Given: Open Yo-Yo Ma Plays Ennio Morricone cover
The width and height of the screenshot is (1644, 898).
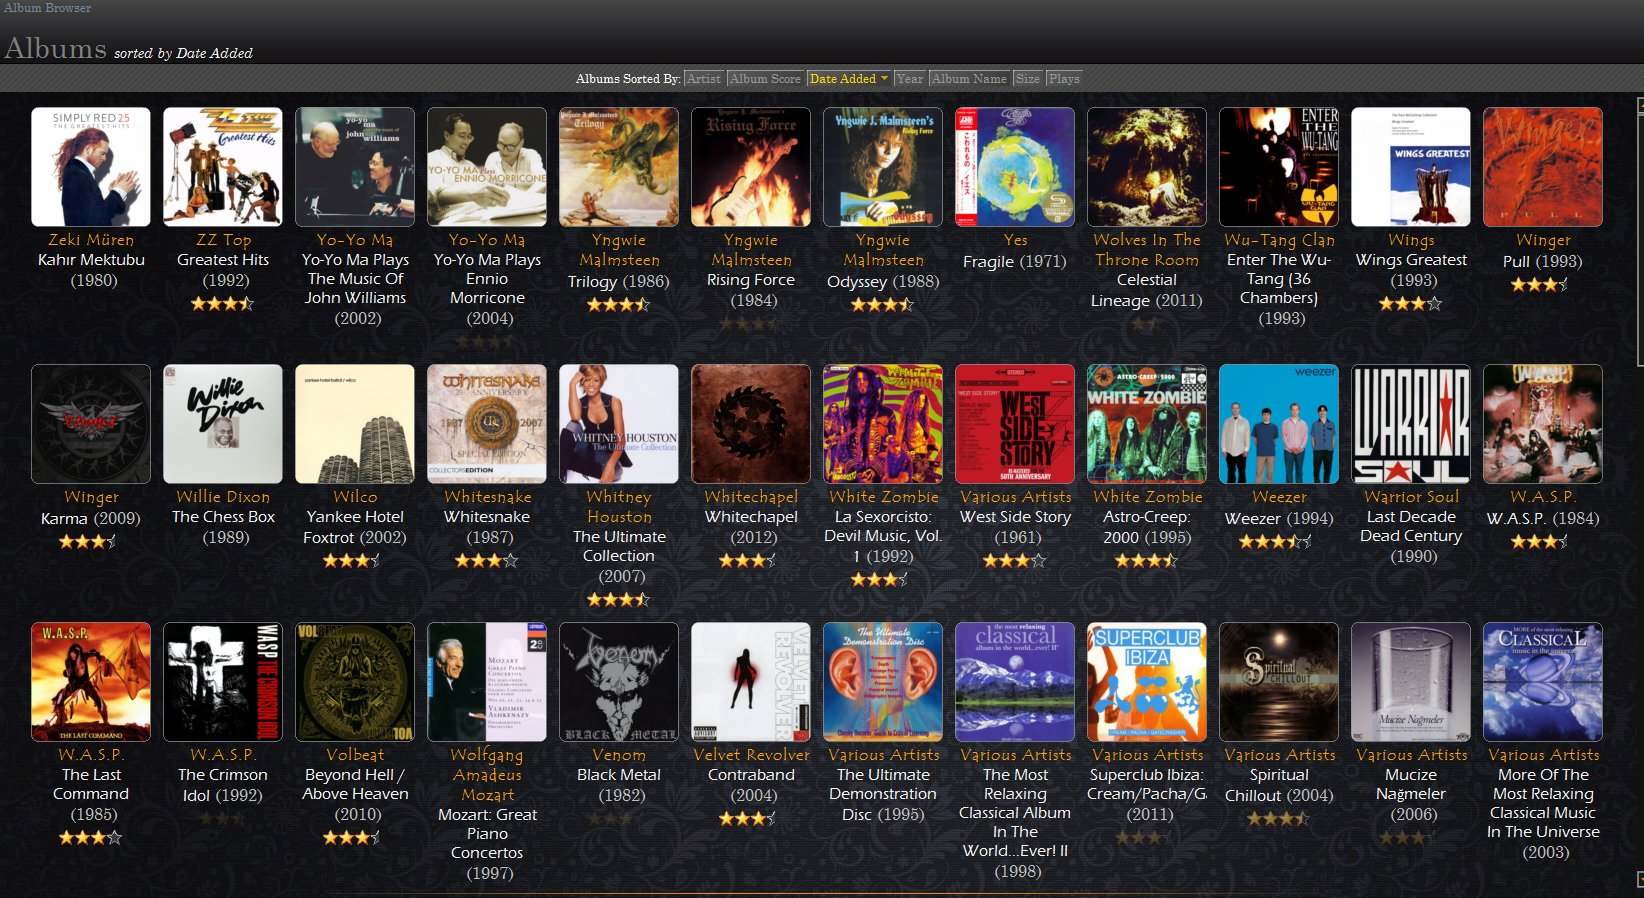Looking at the screenshot, I should [487, 167].
